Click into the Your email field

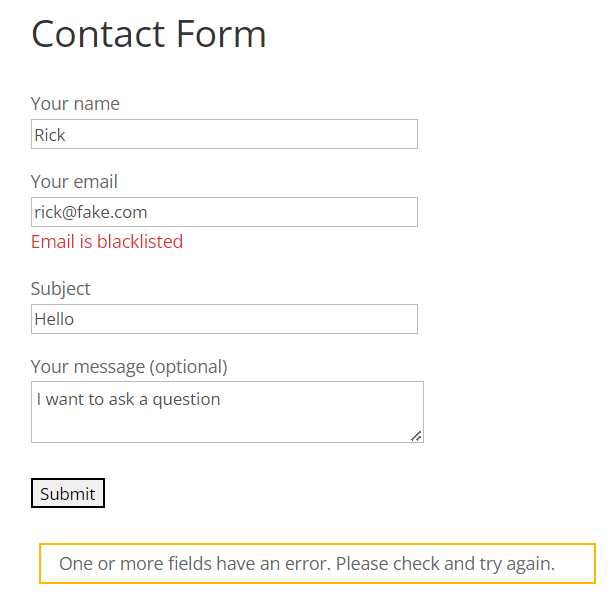pos(224,212)
